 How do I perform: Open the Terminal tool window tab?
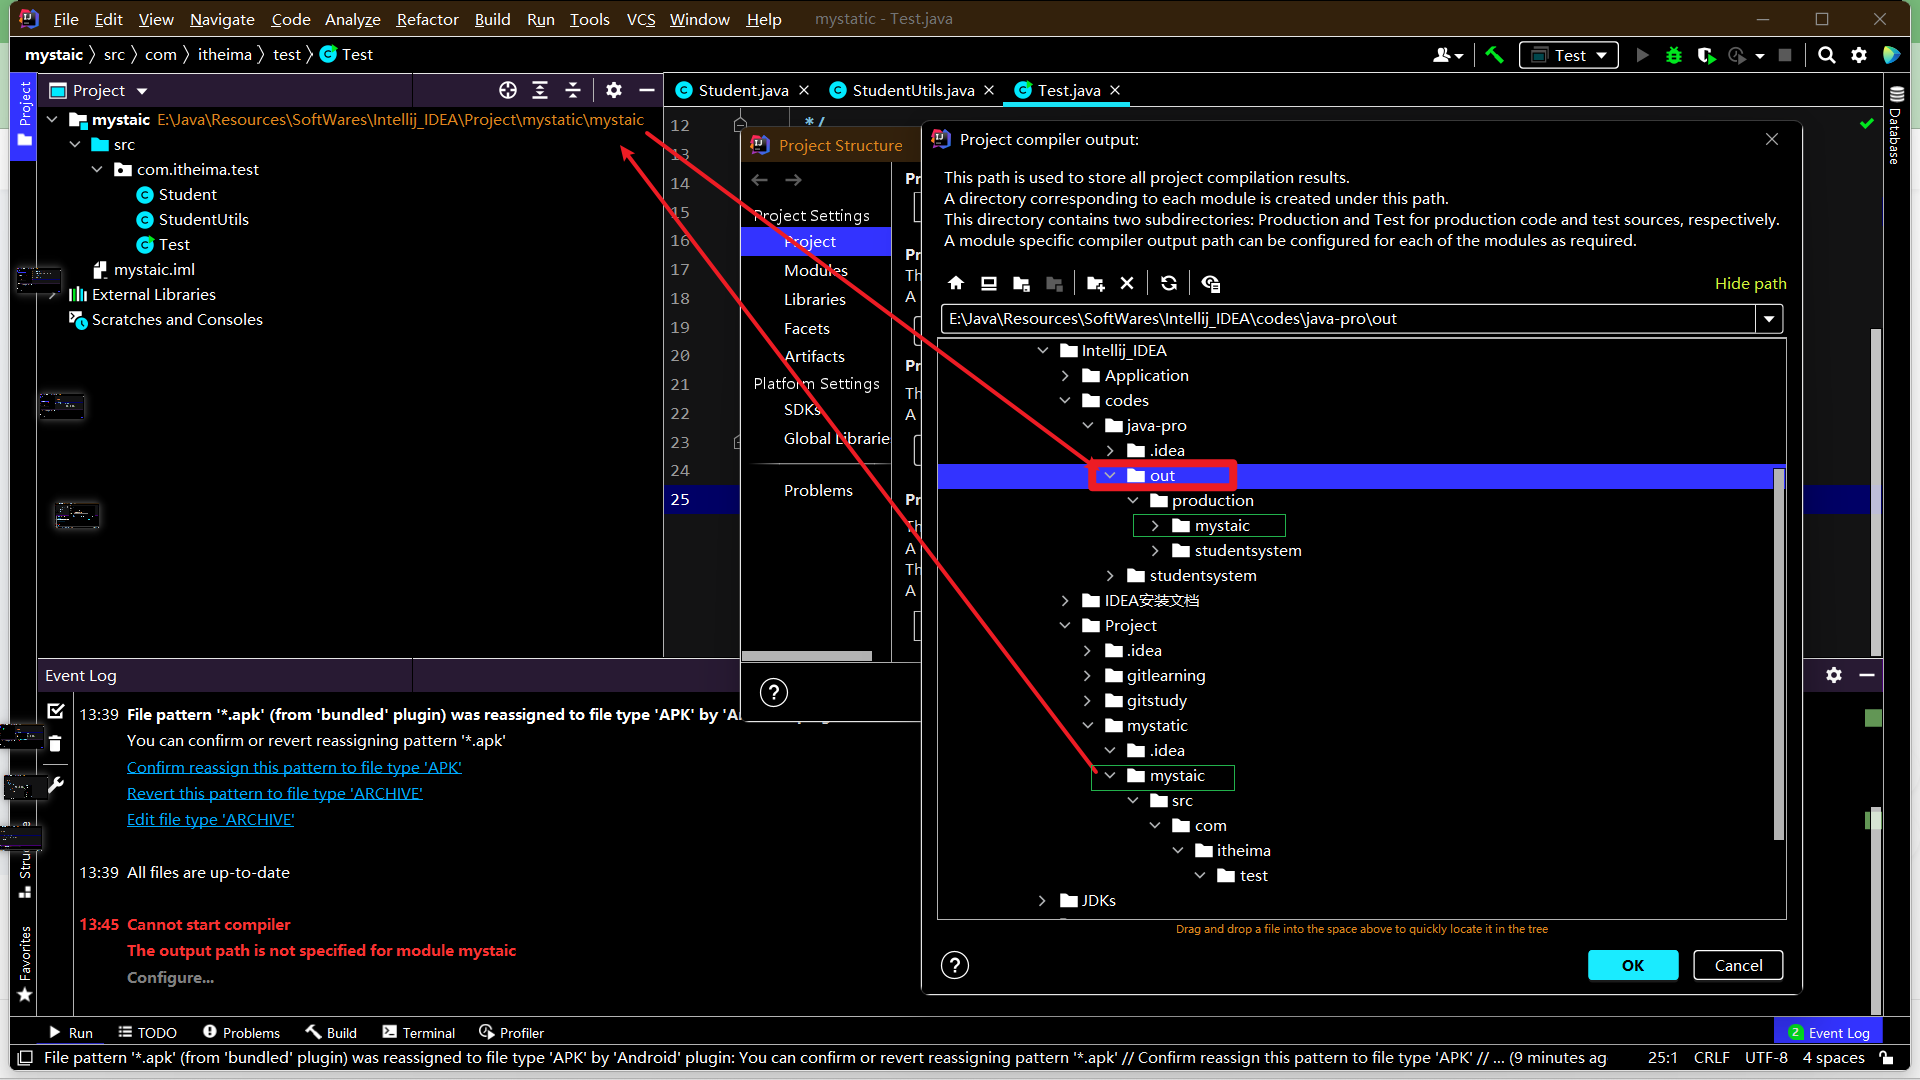419,1032
